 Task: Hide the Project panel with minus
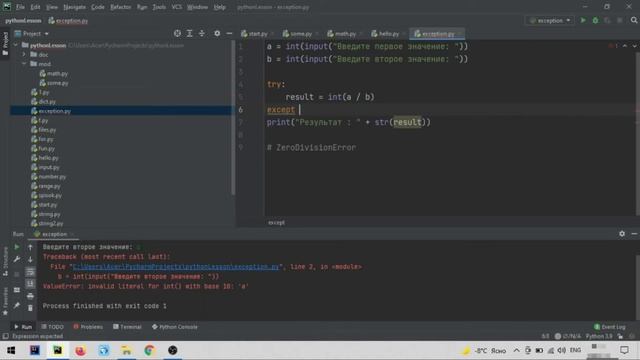click(x=229, y=33)
